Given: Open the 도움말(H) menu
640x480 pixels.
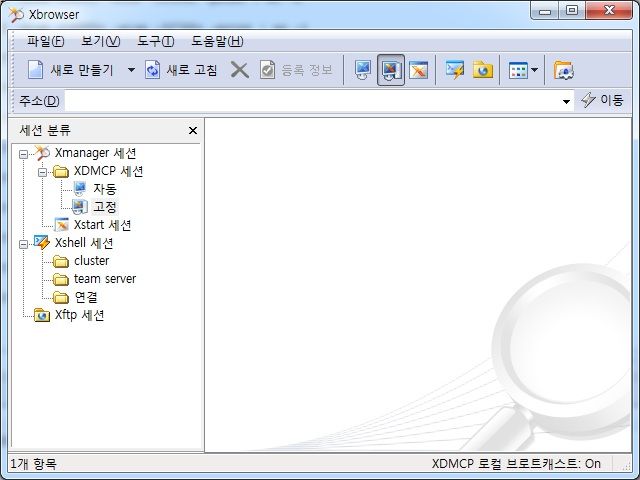Looking at the screenshot, I should [217, 41].
